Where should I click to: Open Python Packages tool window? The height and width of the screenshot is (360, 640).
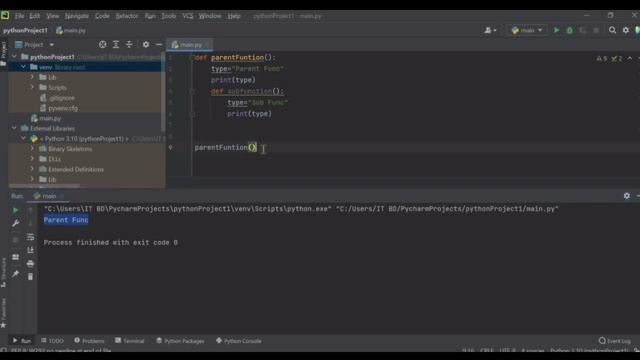(180, 341)
